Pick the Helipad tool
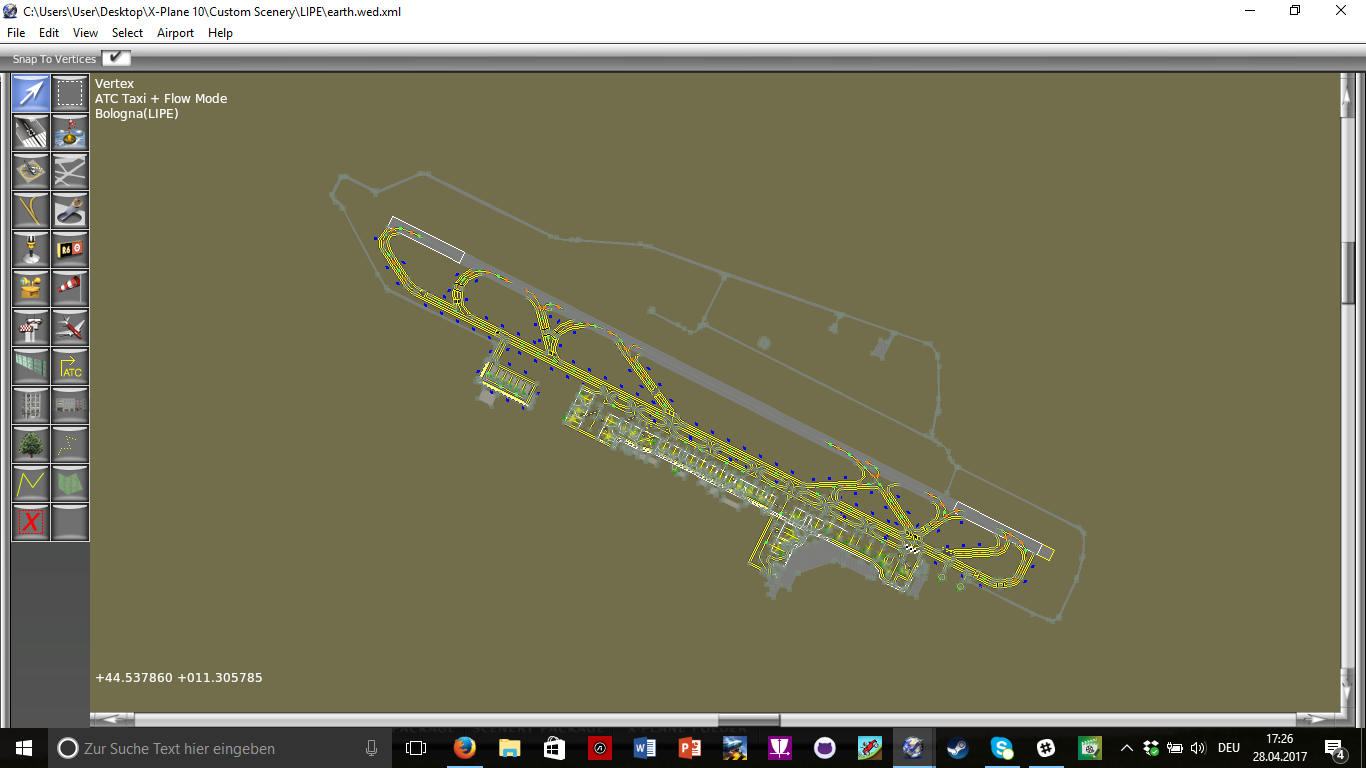 (x=31, y=172)
